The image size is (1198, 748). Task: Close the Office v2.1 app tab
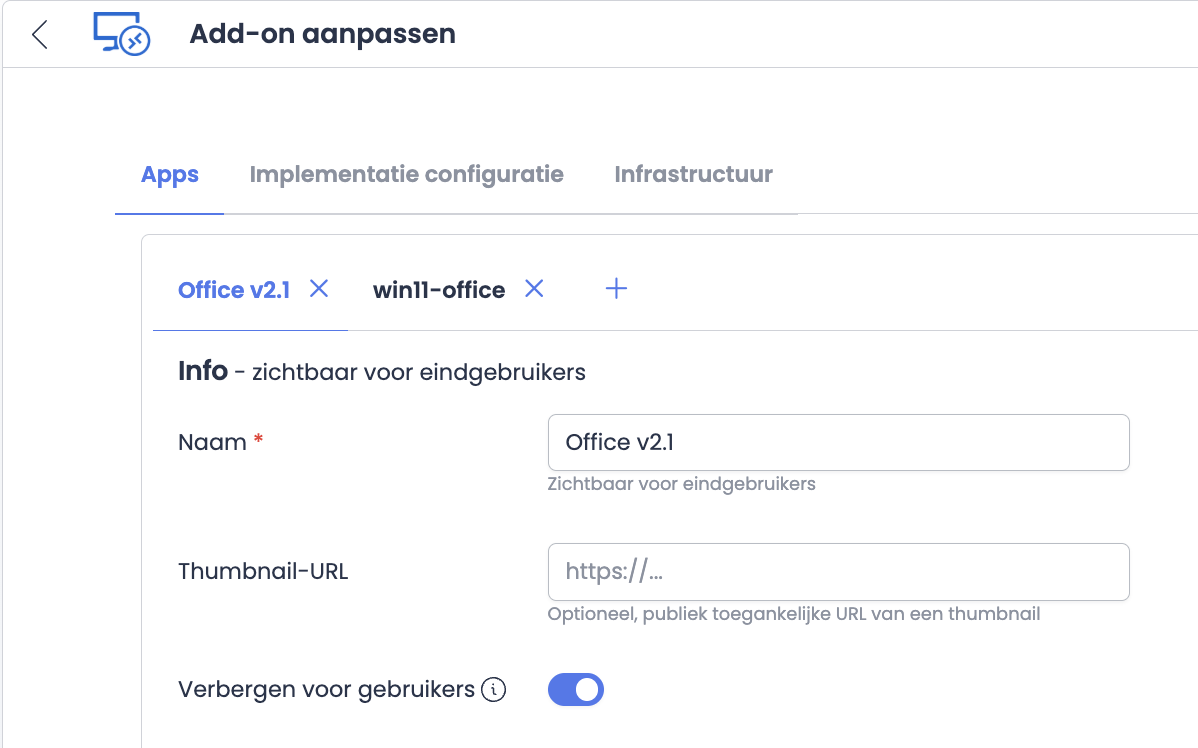[x=319, y=289]
